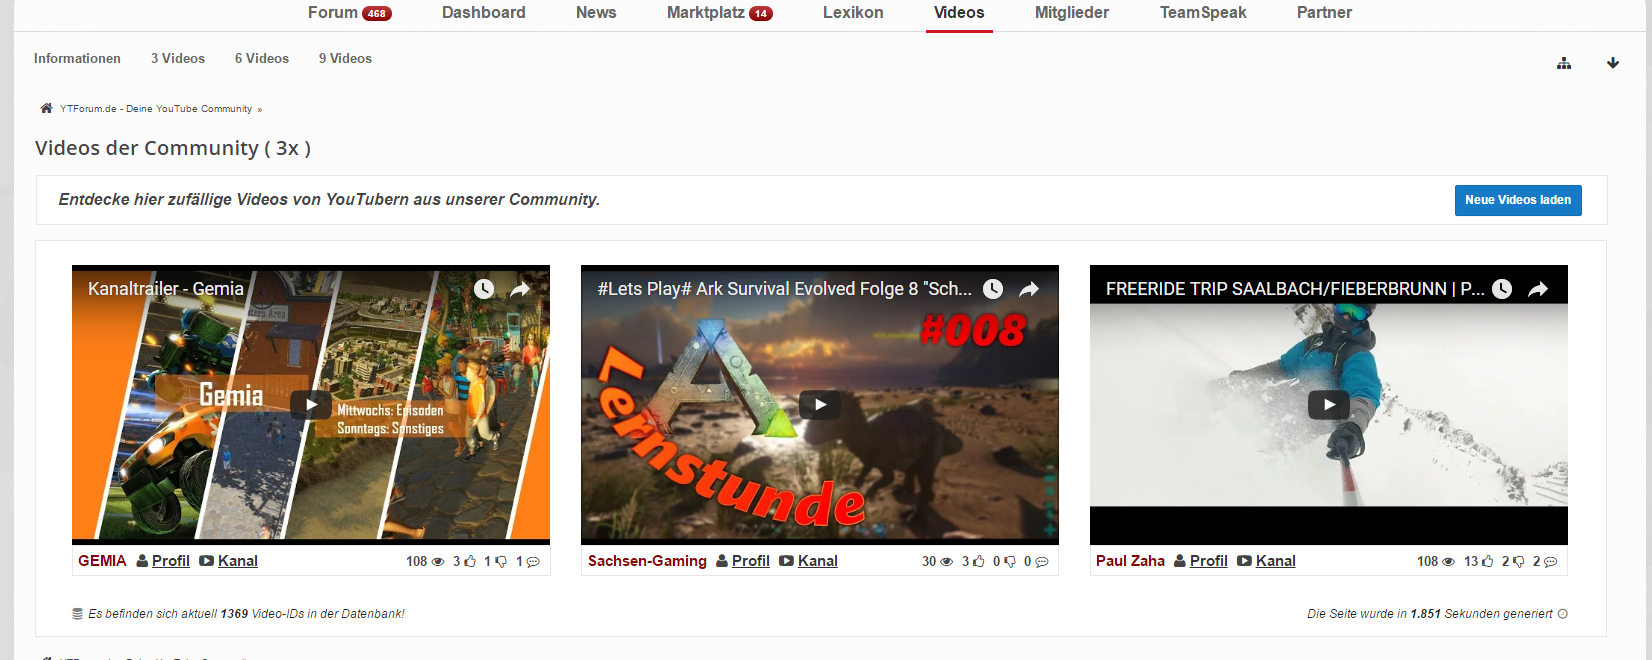This screenshot has height=660, width=1652.
Task: Open Kanal link of Sachsen-Gaming
Action: coord(817,561)
